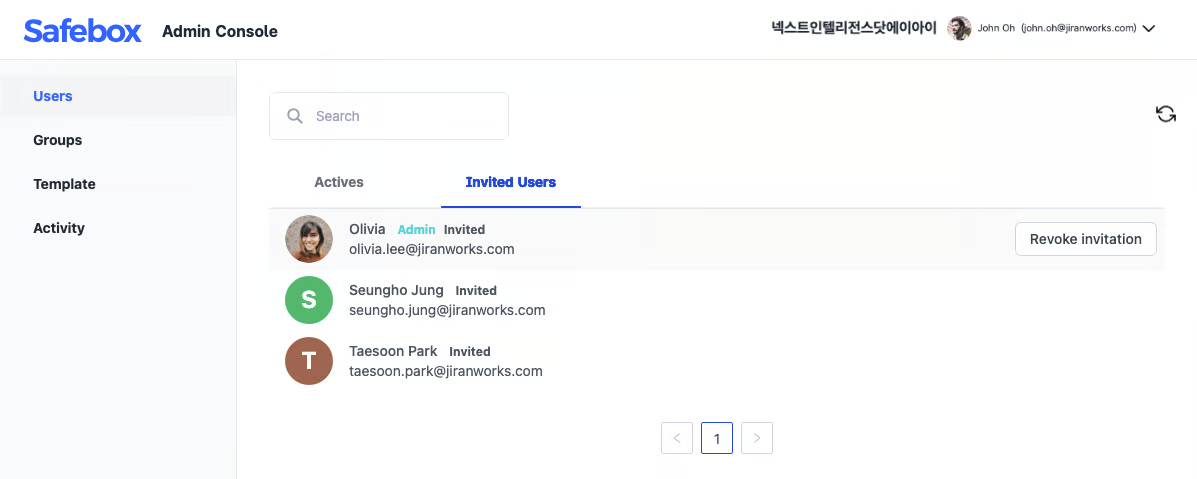The width and height of the screenshot is (1197, 479).
Task: Go to next page with right arrow
Action: click(757, 438)
